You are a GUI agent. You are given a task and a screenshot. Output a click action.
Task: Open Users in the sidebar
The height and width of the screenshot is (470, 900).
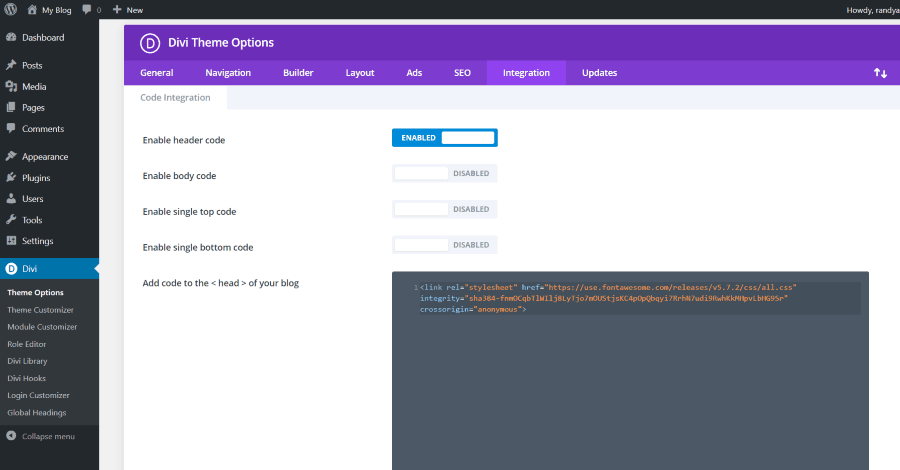click(x=33, y=199)
